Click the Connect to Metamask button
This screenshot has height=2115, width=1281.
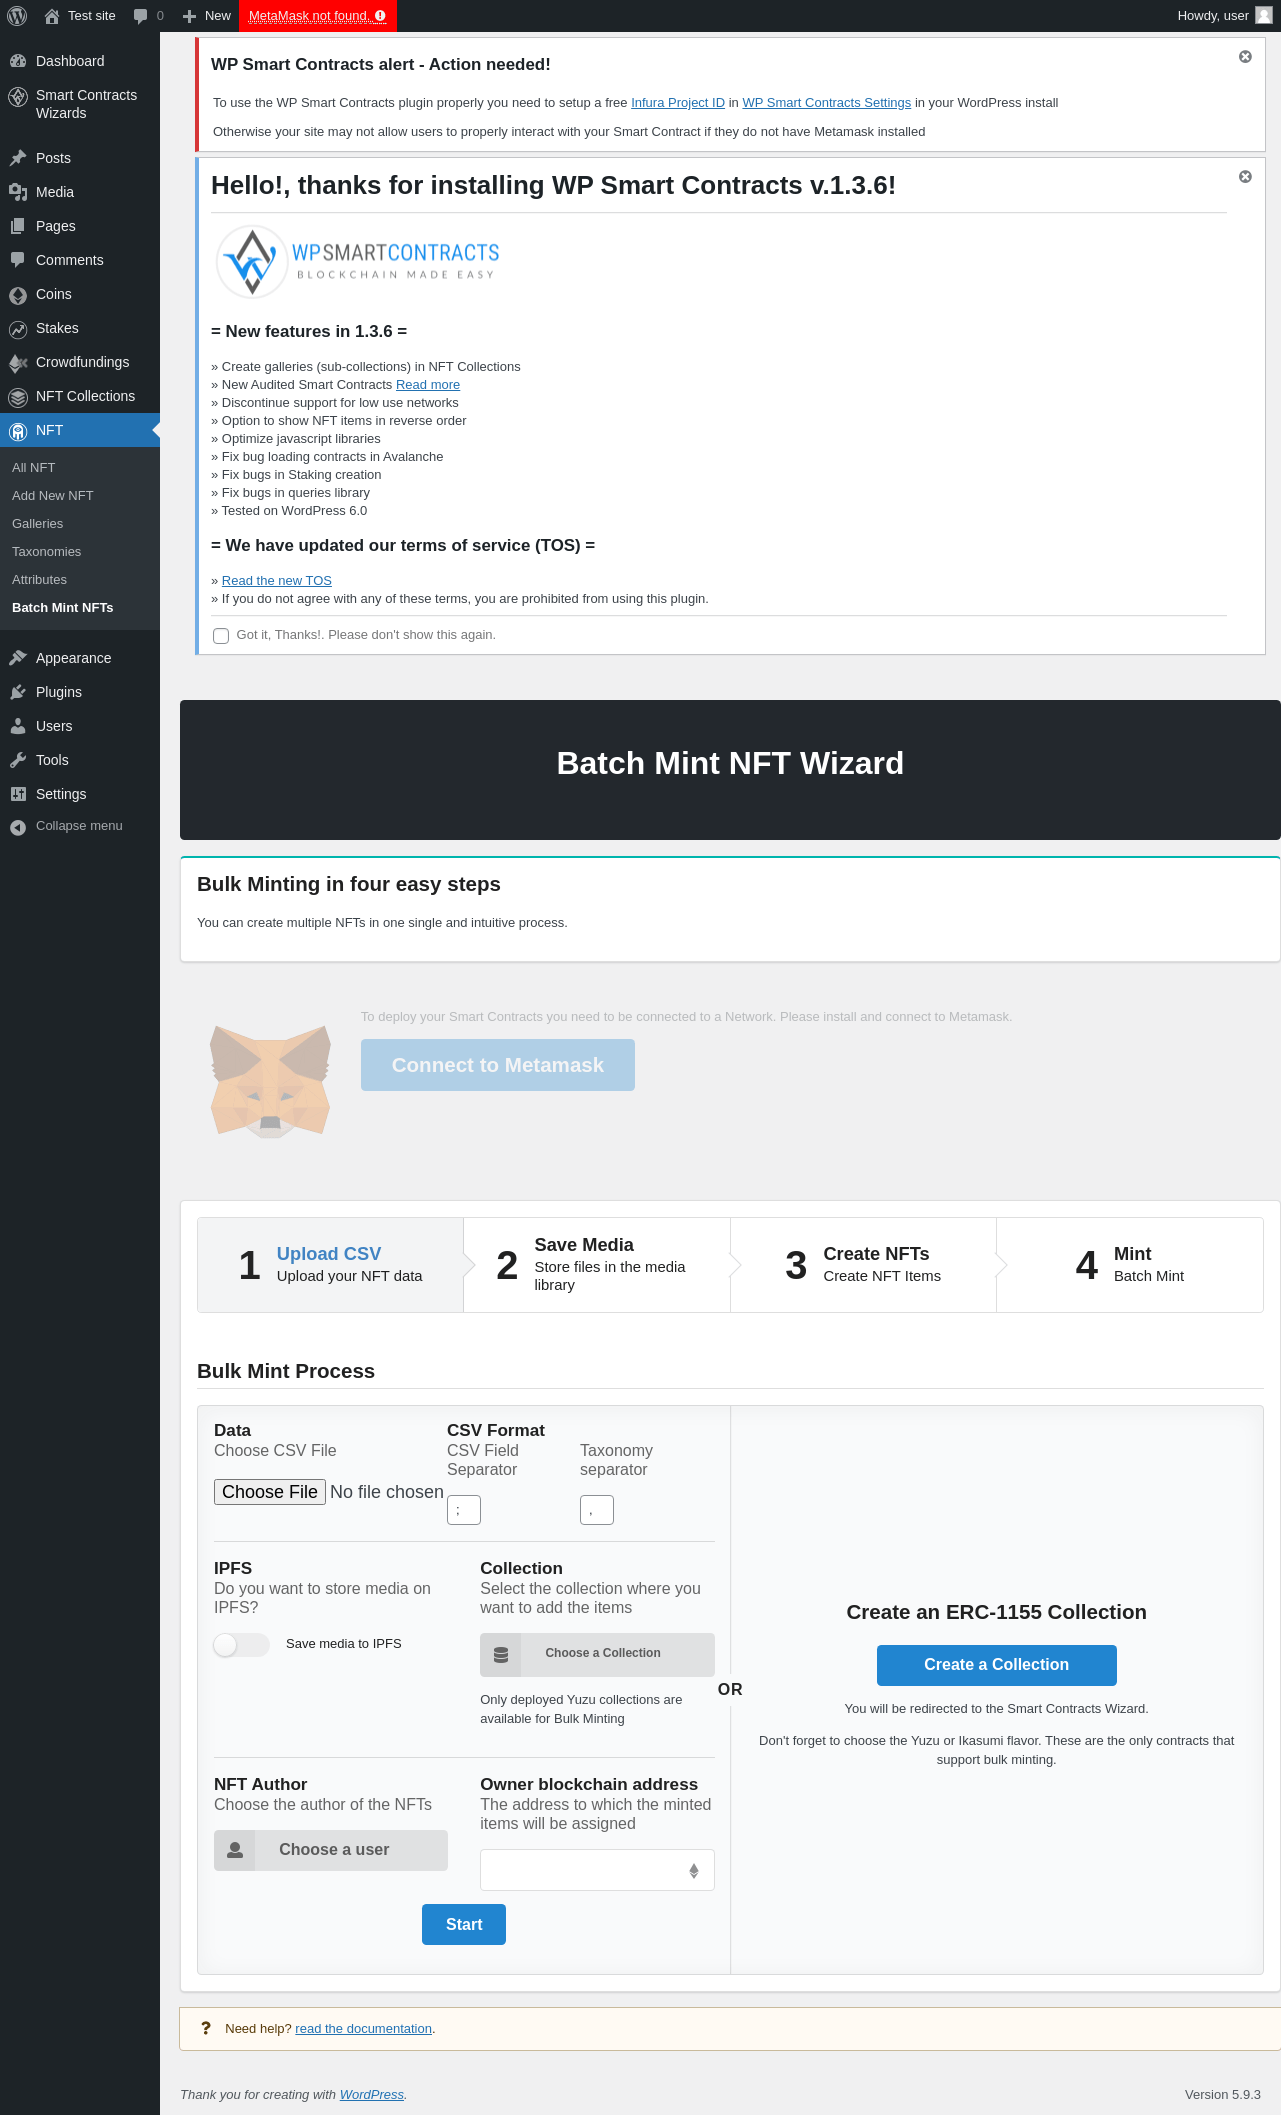pos(498,1065)
